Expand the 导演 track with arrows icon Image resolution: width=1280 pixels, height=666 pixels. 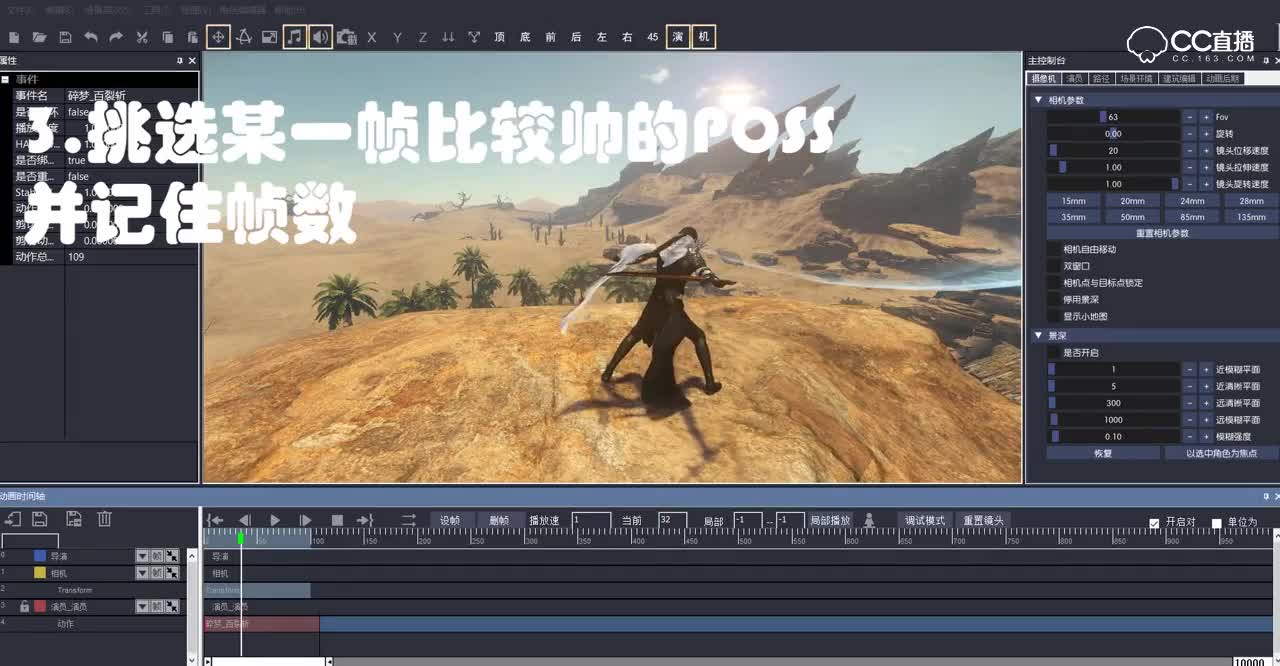(x=172, y=556)
